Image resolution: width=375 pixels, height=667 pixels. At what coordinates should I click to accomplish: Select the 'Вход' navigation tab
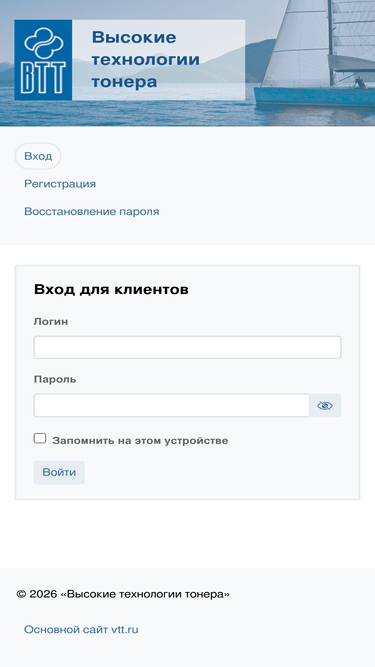(38, 156)
